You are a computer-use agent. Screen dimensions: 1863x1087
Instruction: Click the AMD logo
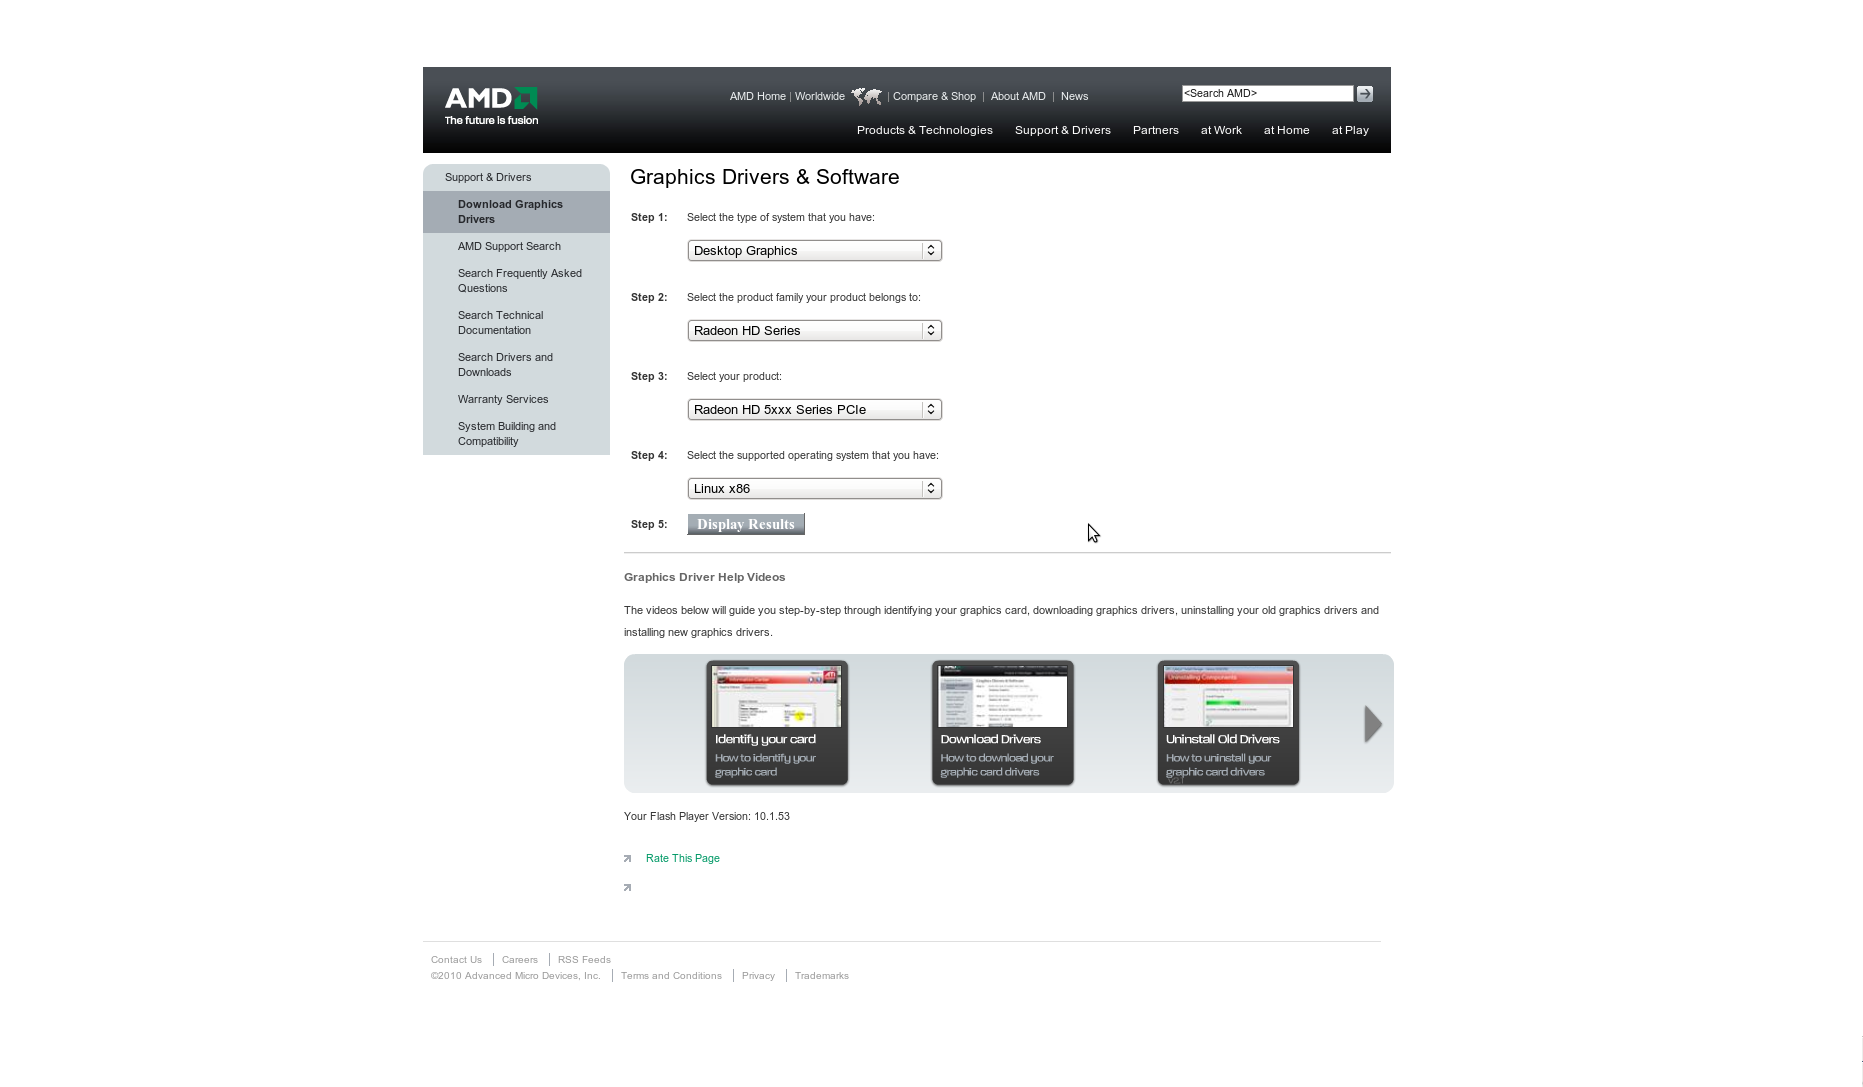coord(491,106)
